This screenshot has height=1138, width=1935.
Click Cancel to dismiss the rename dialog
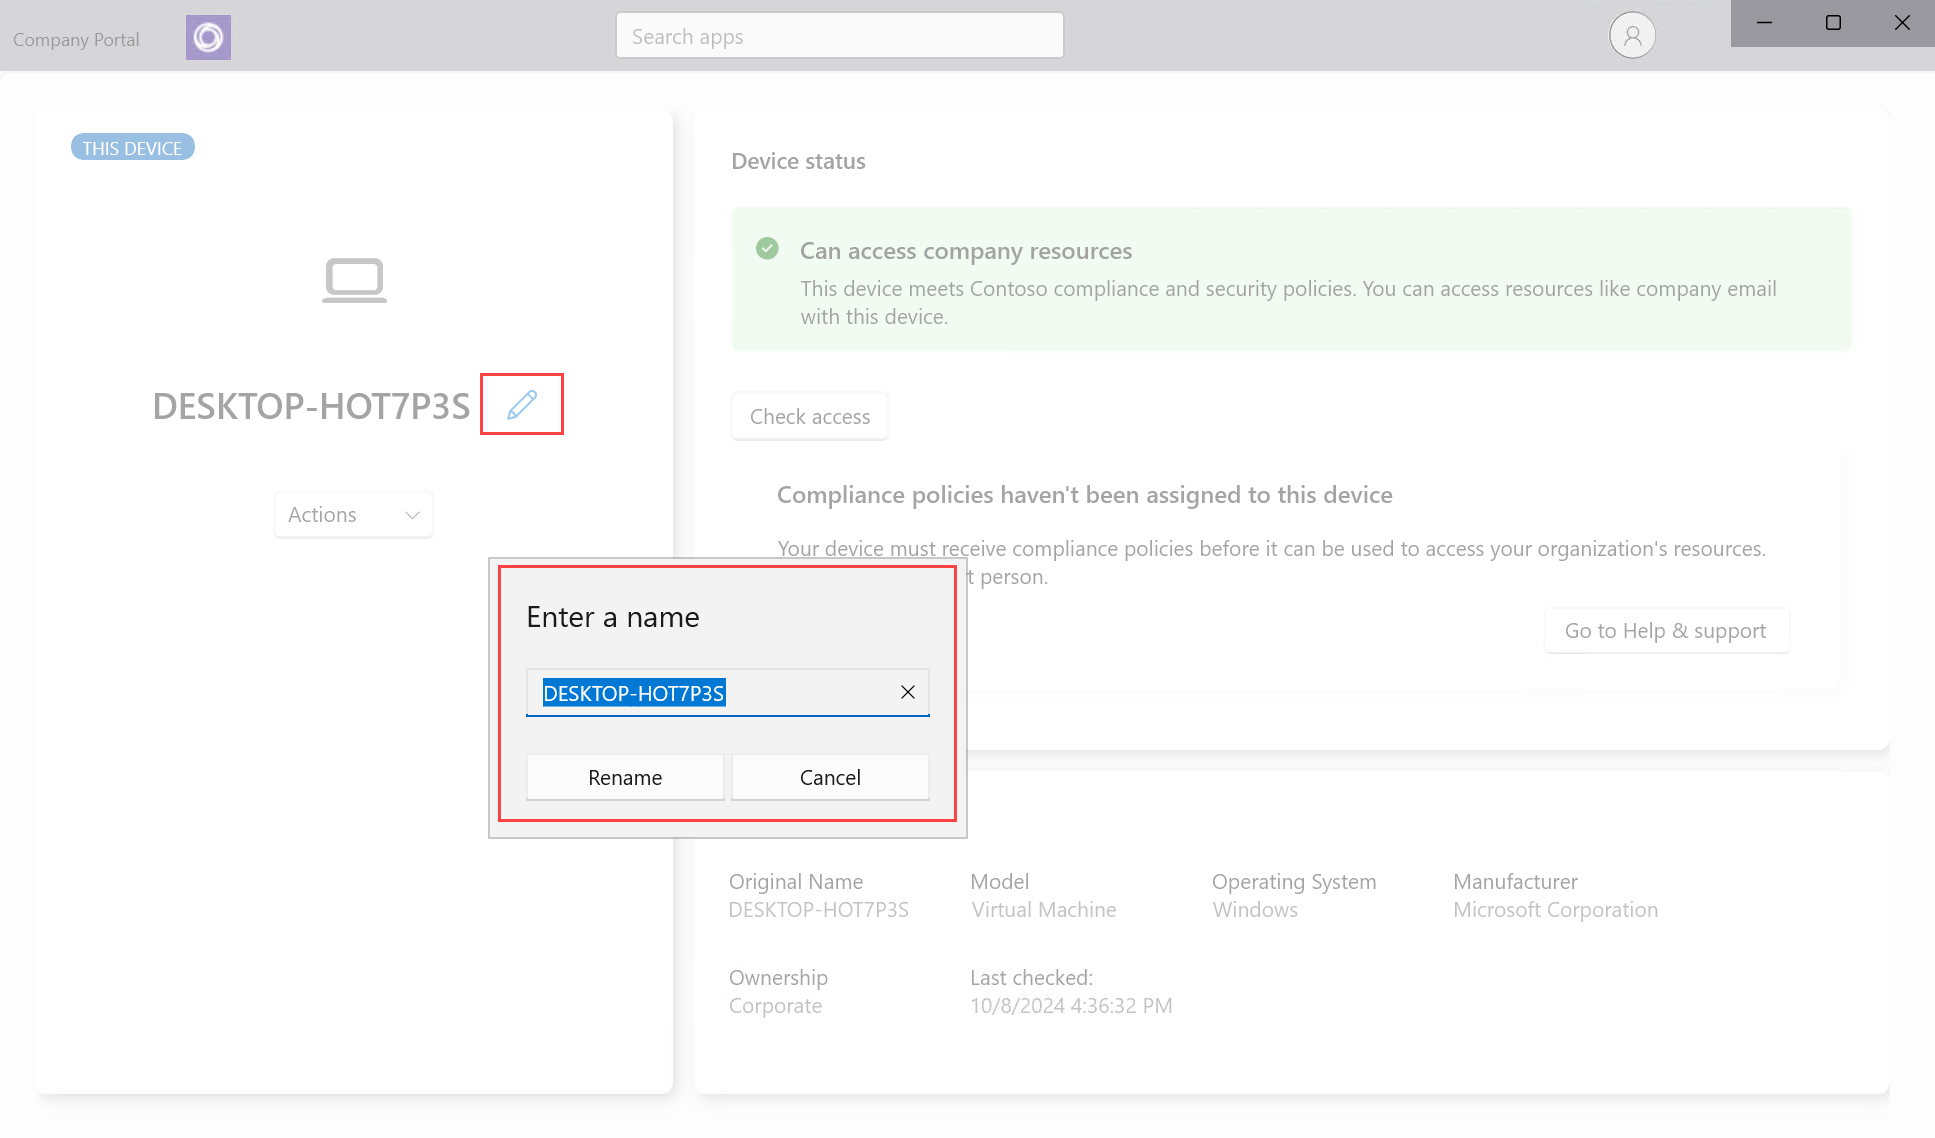(x=830, y=776)
